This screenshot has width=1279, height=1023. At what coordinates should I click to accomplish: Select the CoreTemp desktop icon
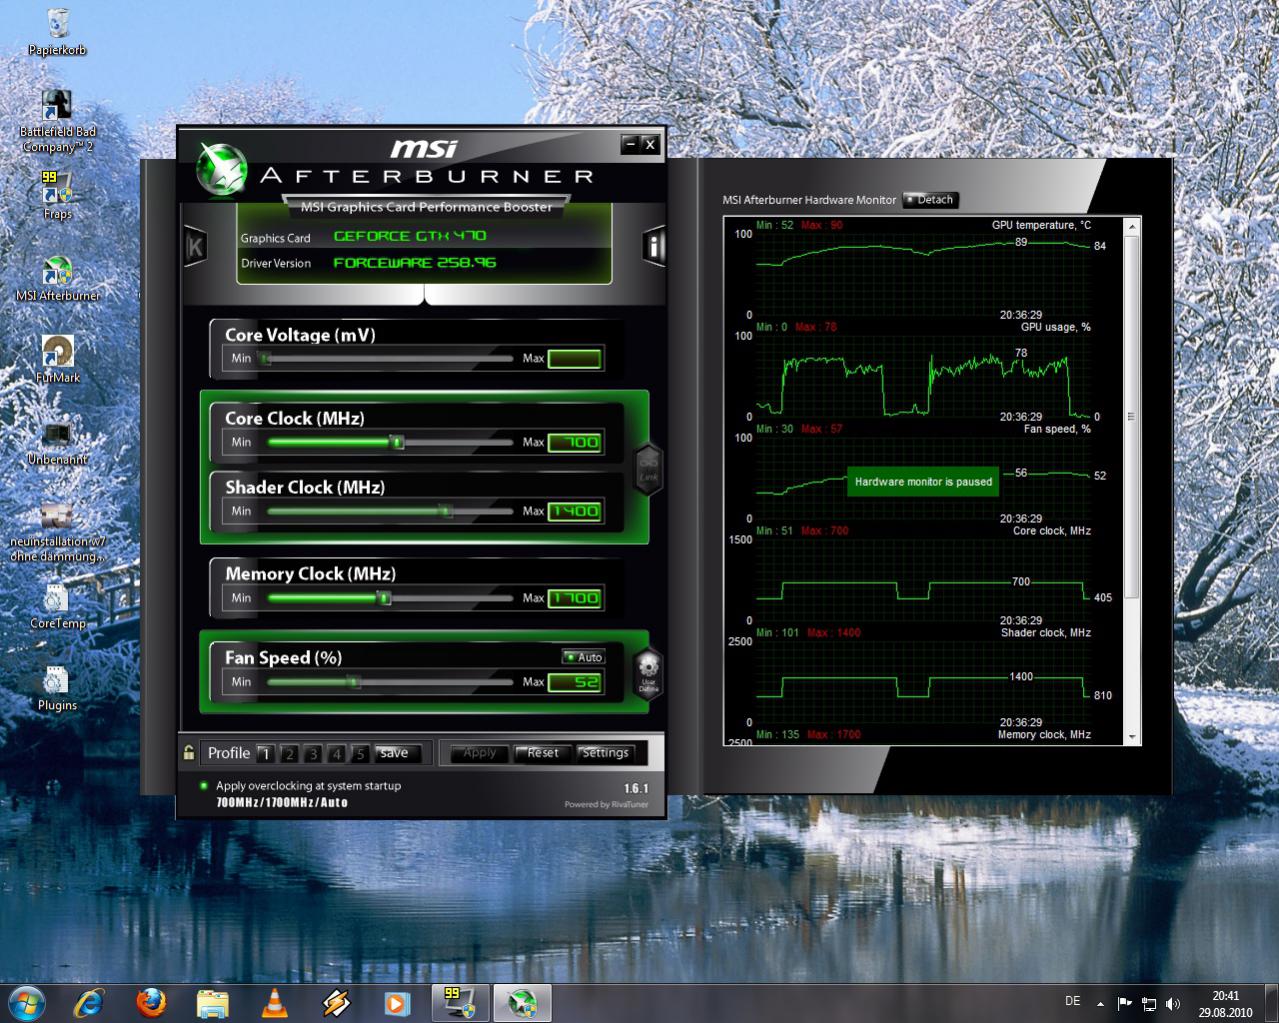(57, 606)
